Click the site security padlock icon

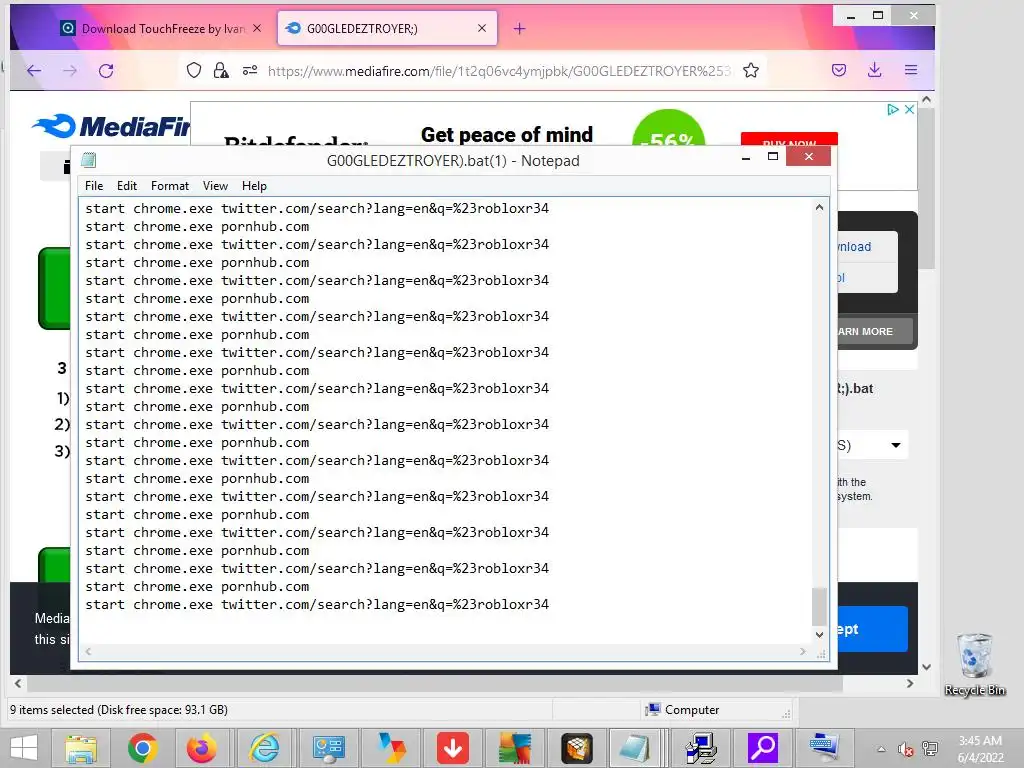[x=221, y=71]
